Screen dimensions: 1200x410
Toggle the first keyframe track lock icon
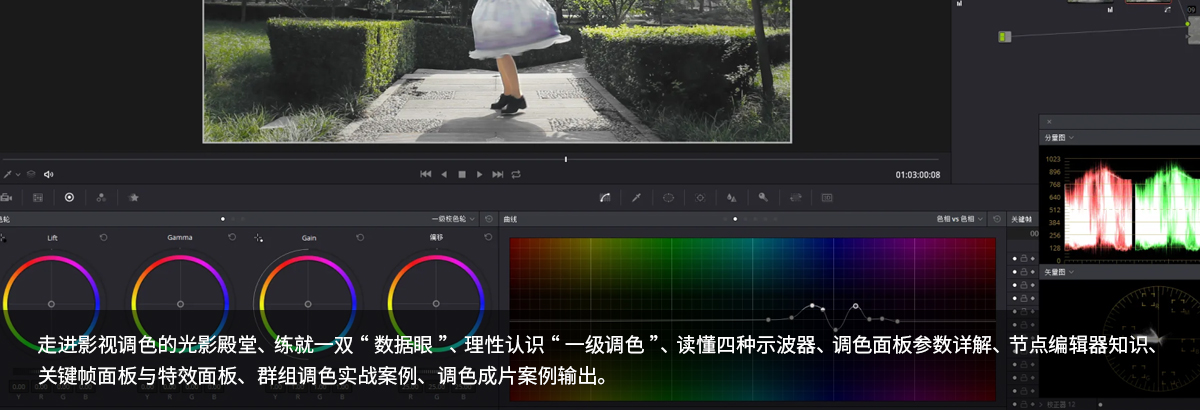pos(1025,259)
